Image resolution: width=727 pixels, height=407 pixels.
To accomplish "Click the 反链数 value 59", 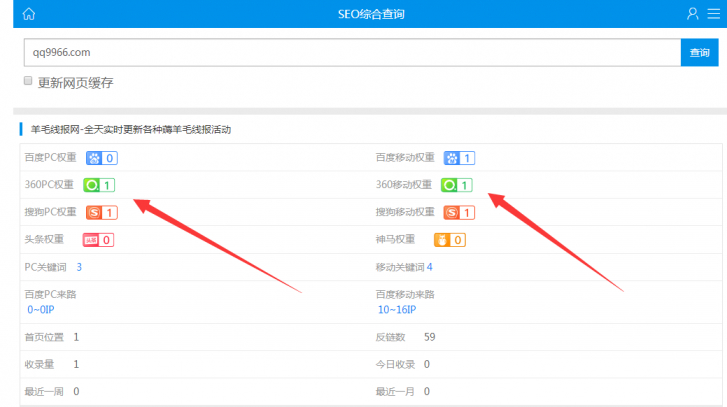I will (x=429, y=337).
